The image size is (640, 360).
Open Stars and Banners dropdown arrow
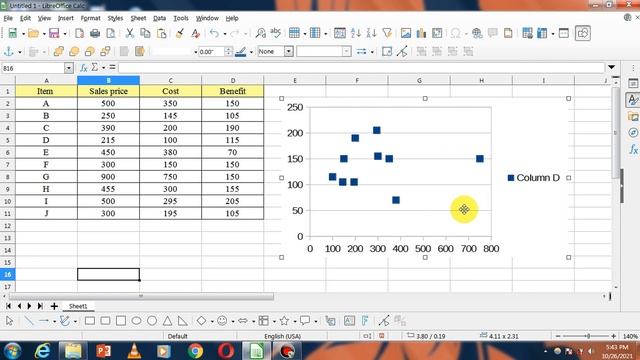pos(295,321)
